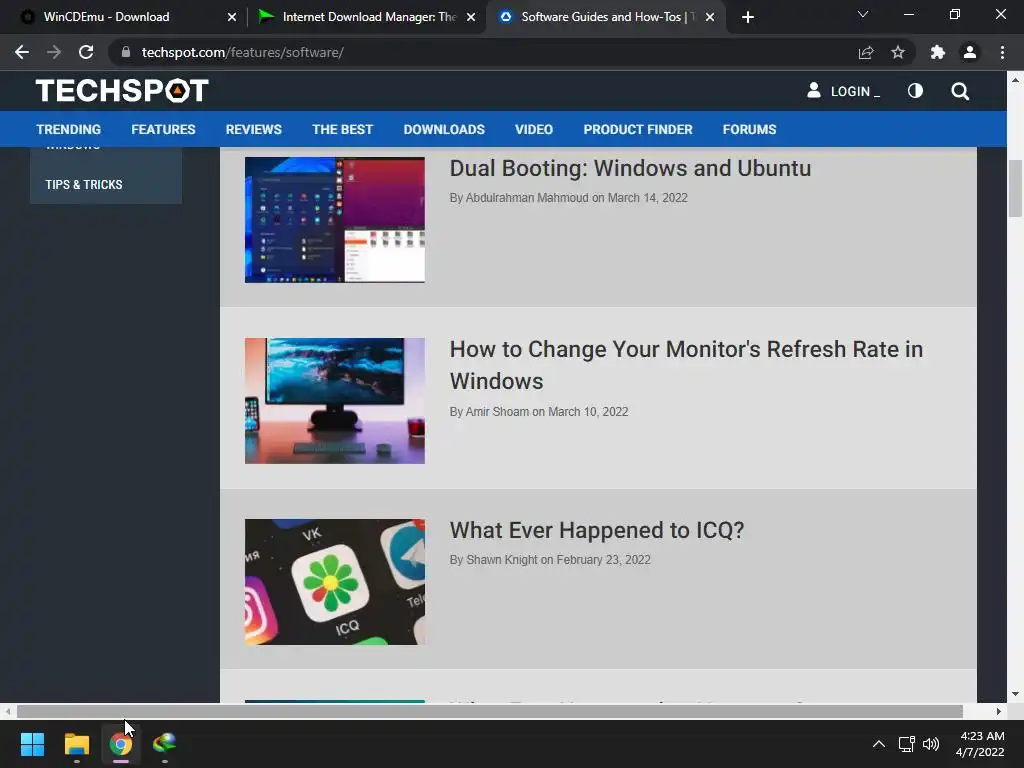1024x768 pixels.
Task: Open the volume speaker tray icon
Action: point(931,744)
